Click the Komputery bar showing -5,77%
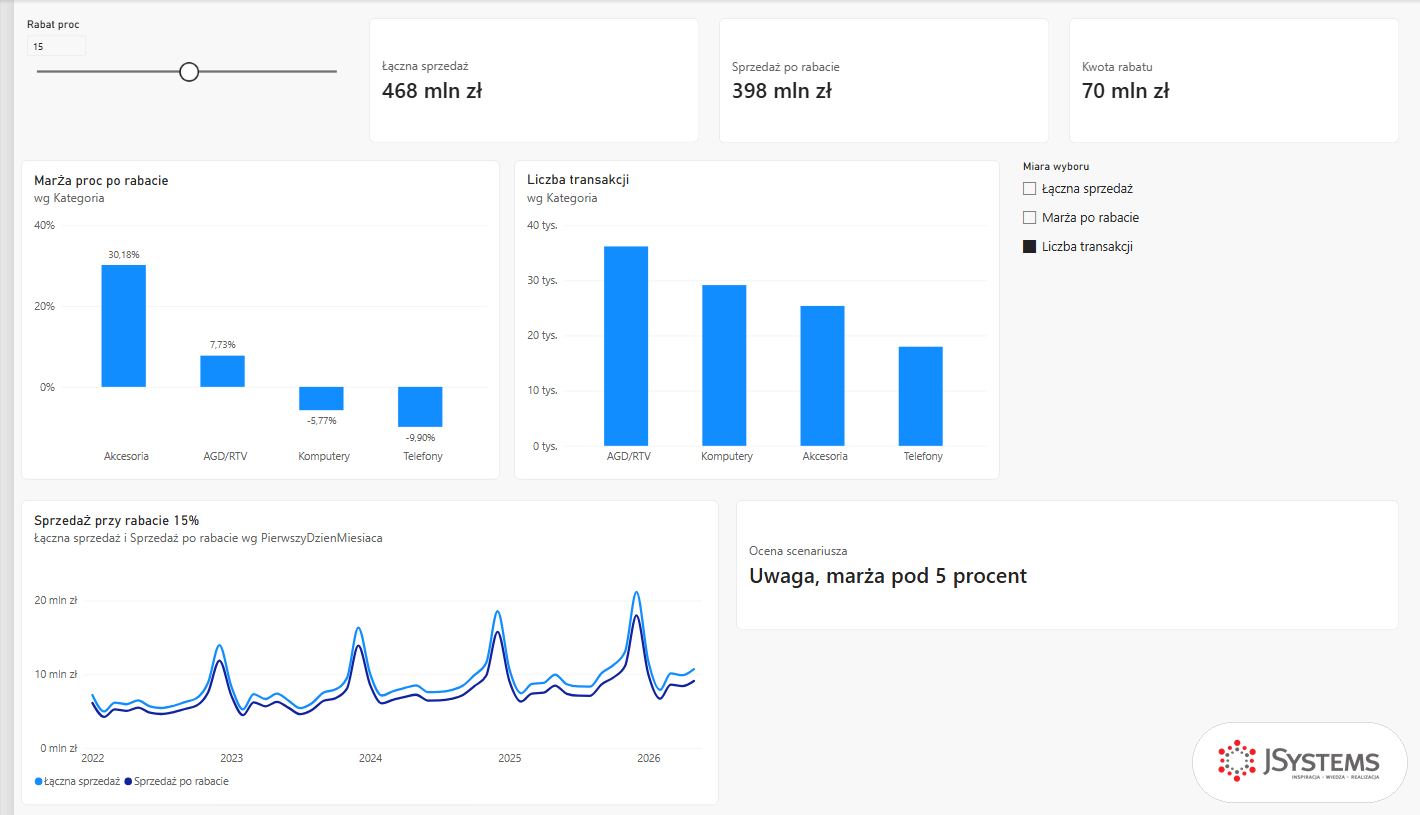 [321, 398]
